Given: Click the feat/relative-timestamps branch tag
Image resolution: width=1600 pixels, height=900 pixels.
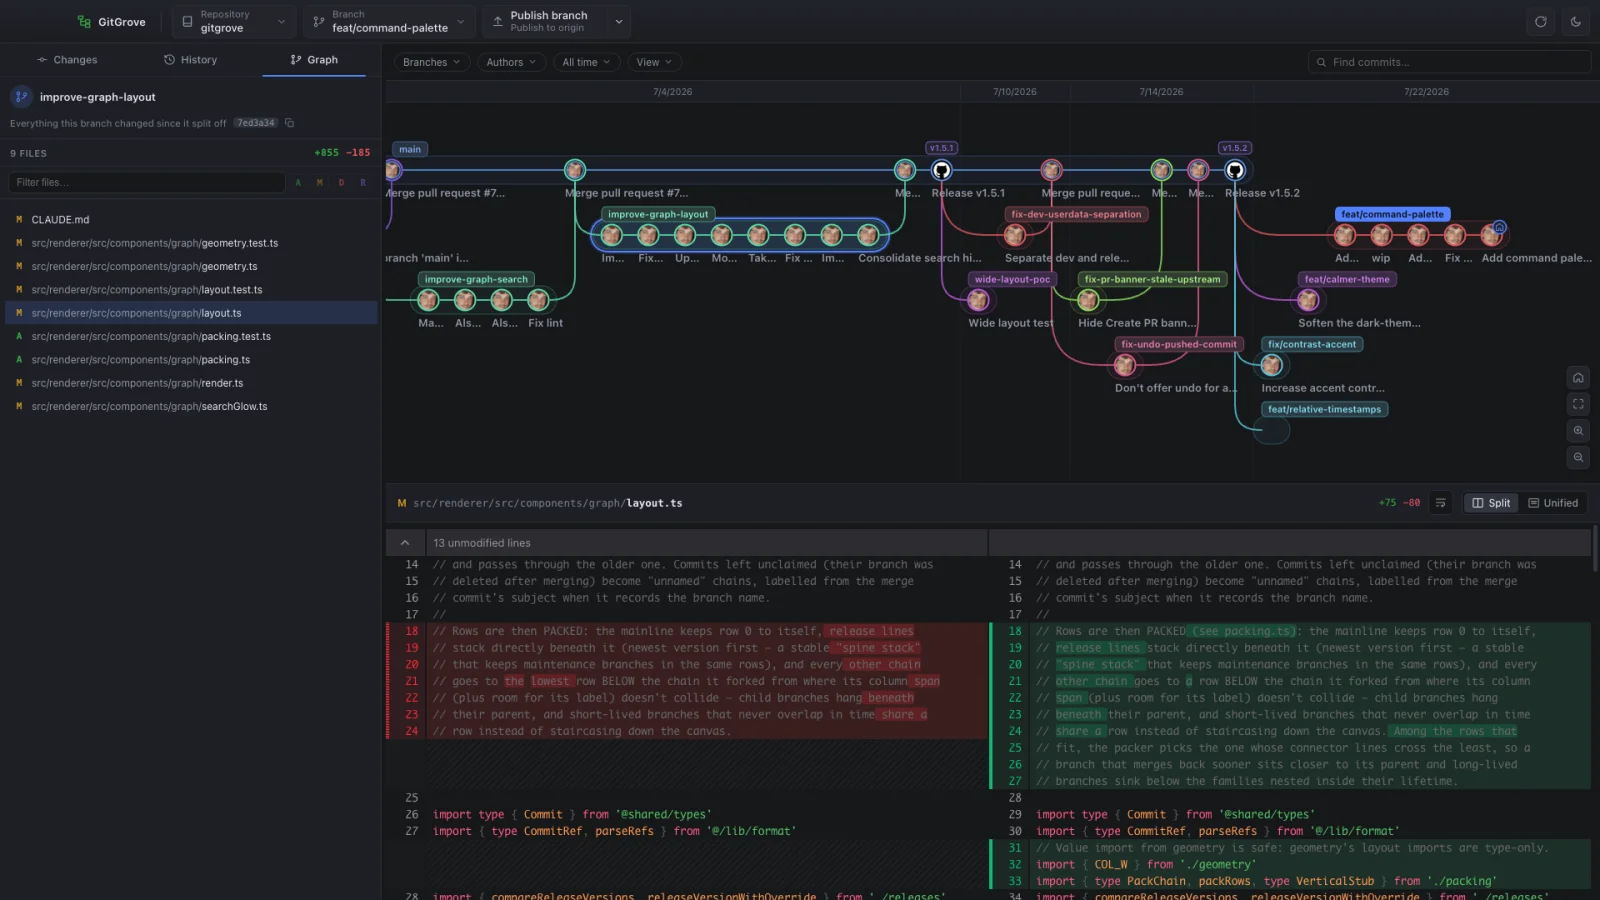Looking at the screenshot, I should (1324, 409).
